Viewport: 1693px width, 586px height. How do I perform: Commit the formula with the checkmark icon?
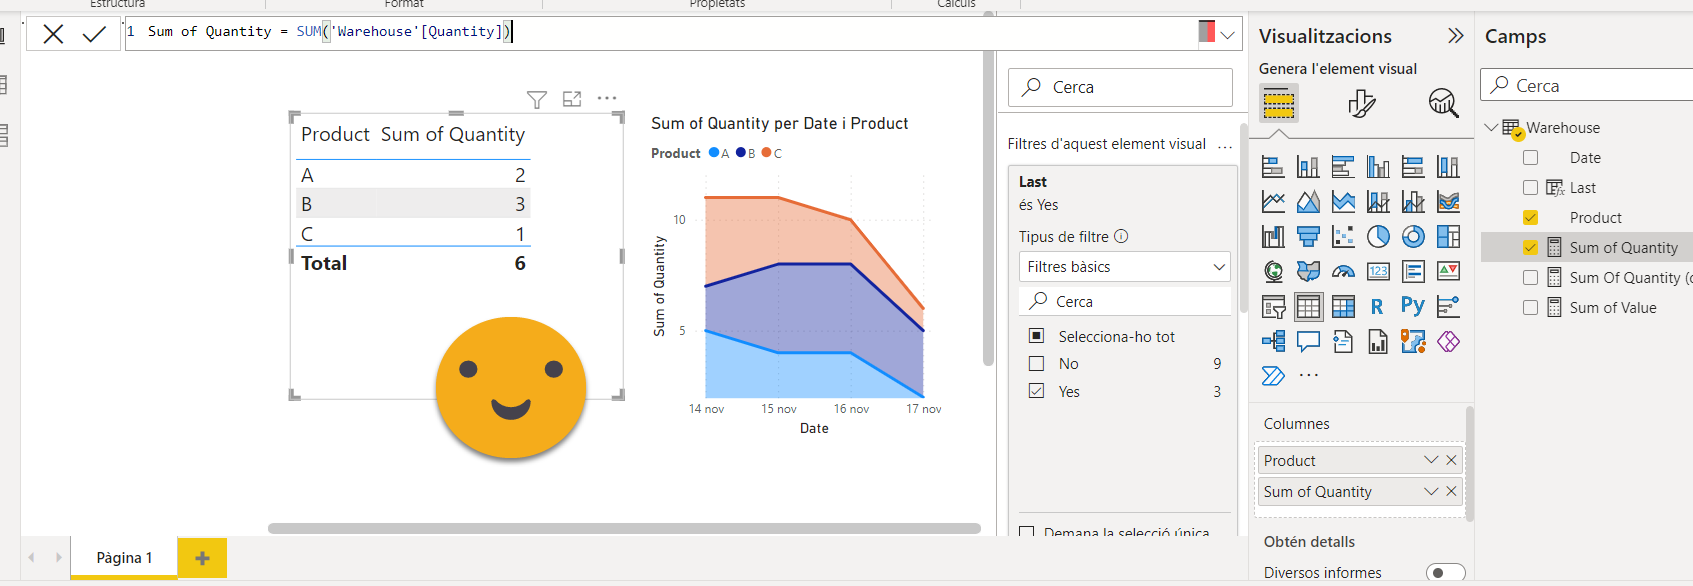(x=94, y=34)
